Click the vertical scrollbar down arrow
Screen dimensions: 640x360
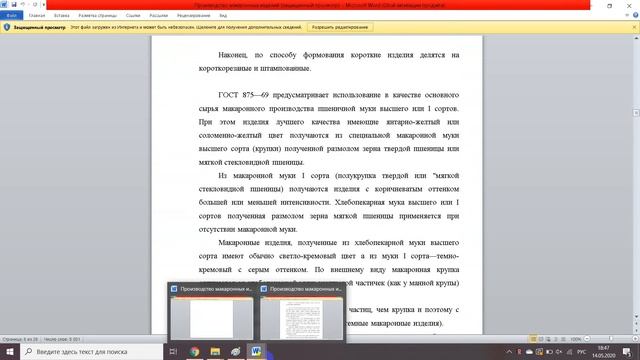point(636,317)
